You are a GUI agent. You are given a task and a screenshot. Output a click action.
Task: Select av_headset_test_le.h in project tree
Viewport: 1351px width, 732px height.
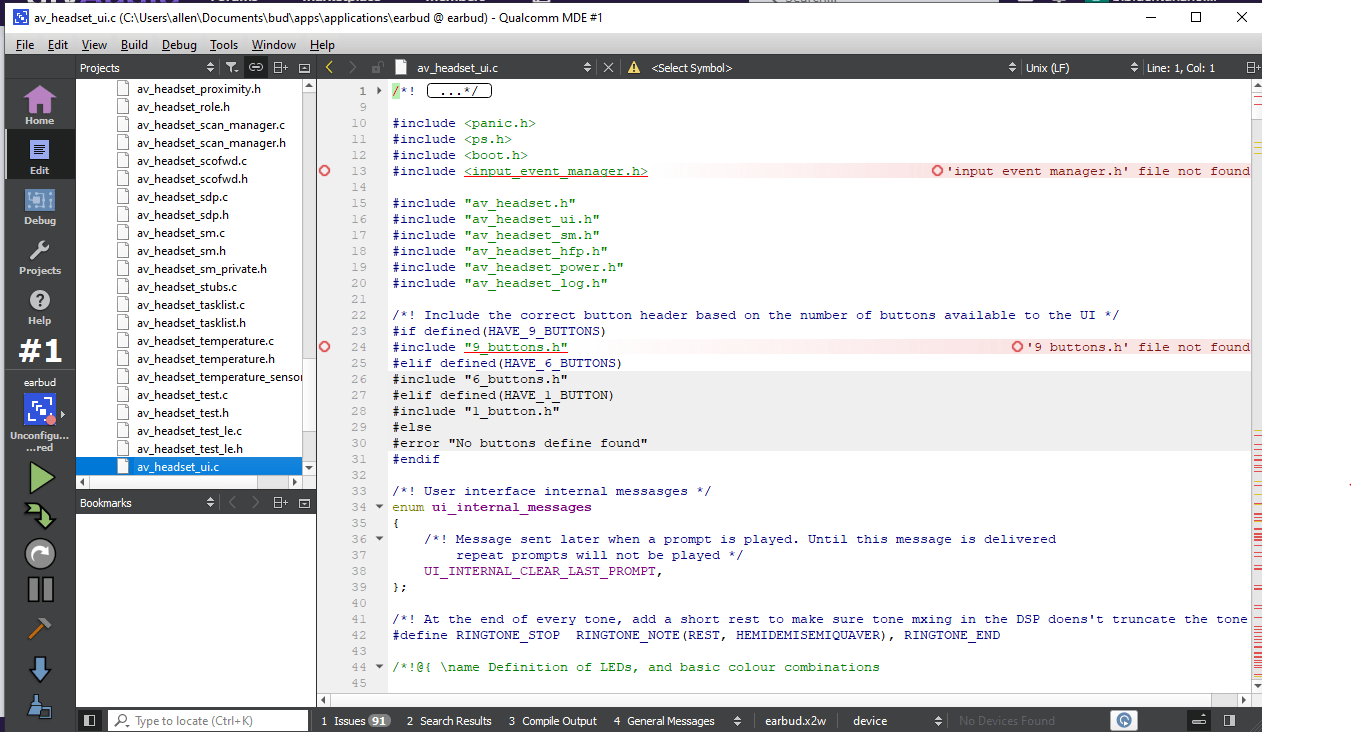click(x=189, y=449)
